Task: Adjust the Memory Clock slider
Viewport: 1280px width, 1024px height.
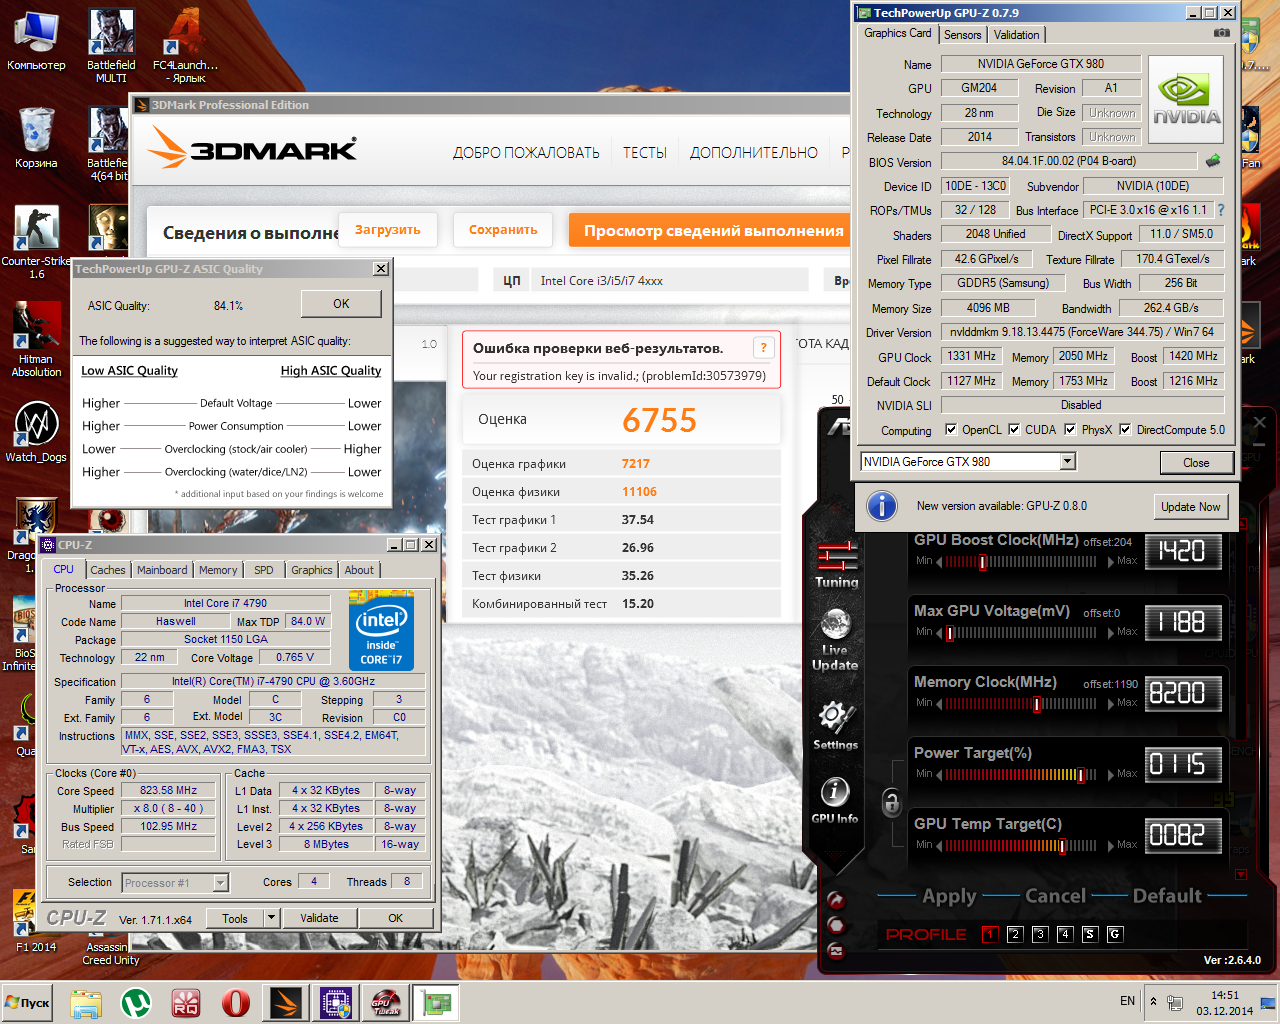Action: 1037,704
